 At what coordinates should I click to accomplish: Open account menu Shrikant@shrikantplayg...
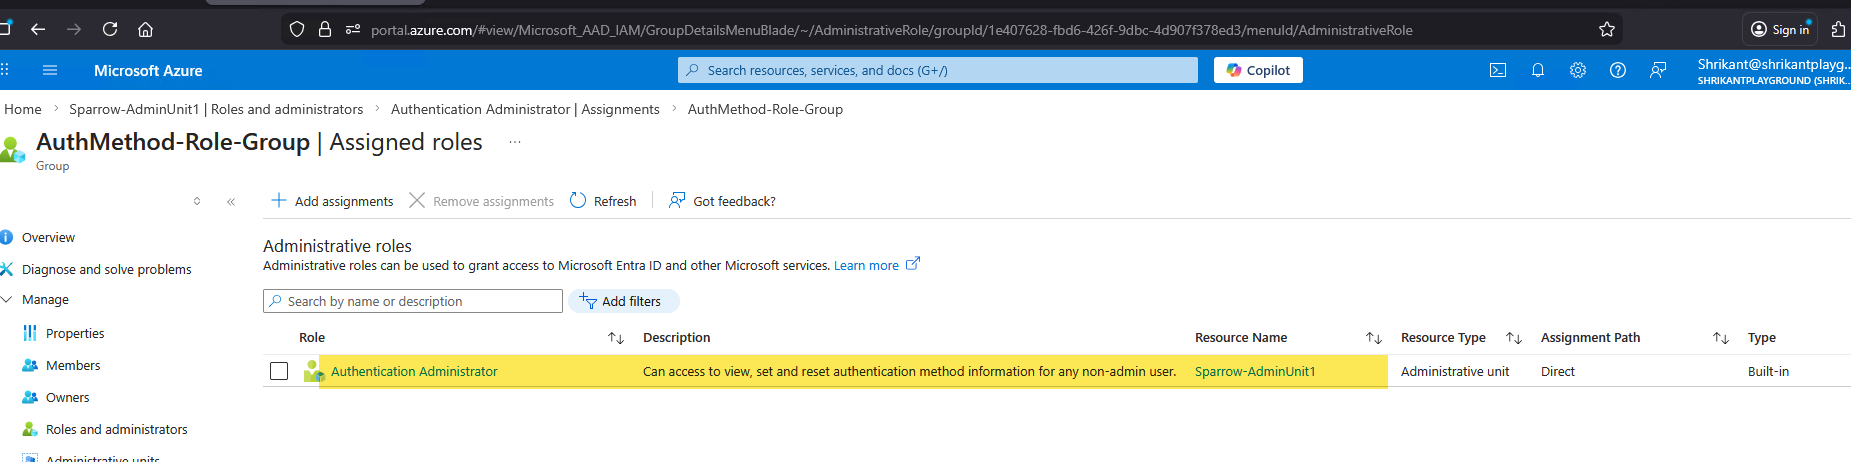point(1773,70)
